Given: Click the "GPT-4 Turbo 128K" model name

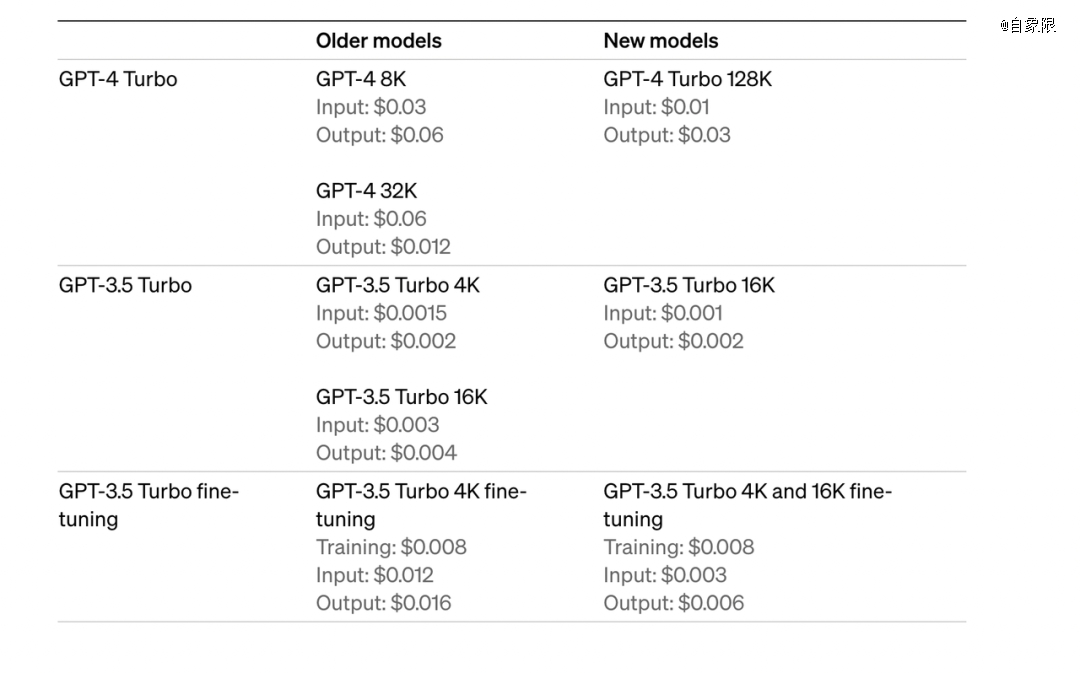Looking at the screenshot, I should 687,79.
